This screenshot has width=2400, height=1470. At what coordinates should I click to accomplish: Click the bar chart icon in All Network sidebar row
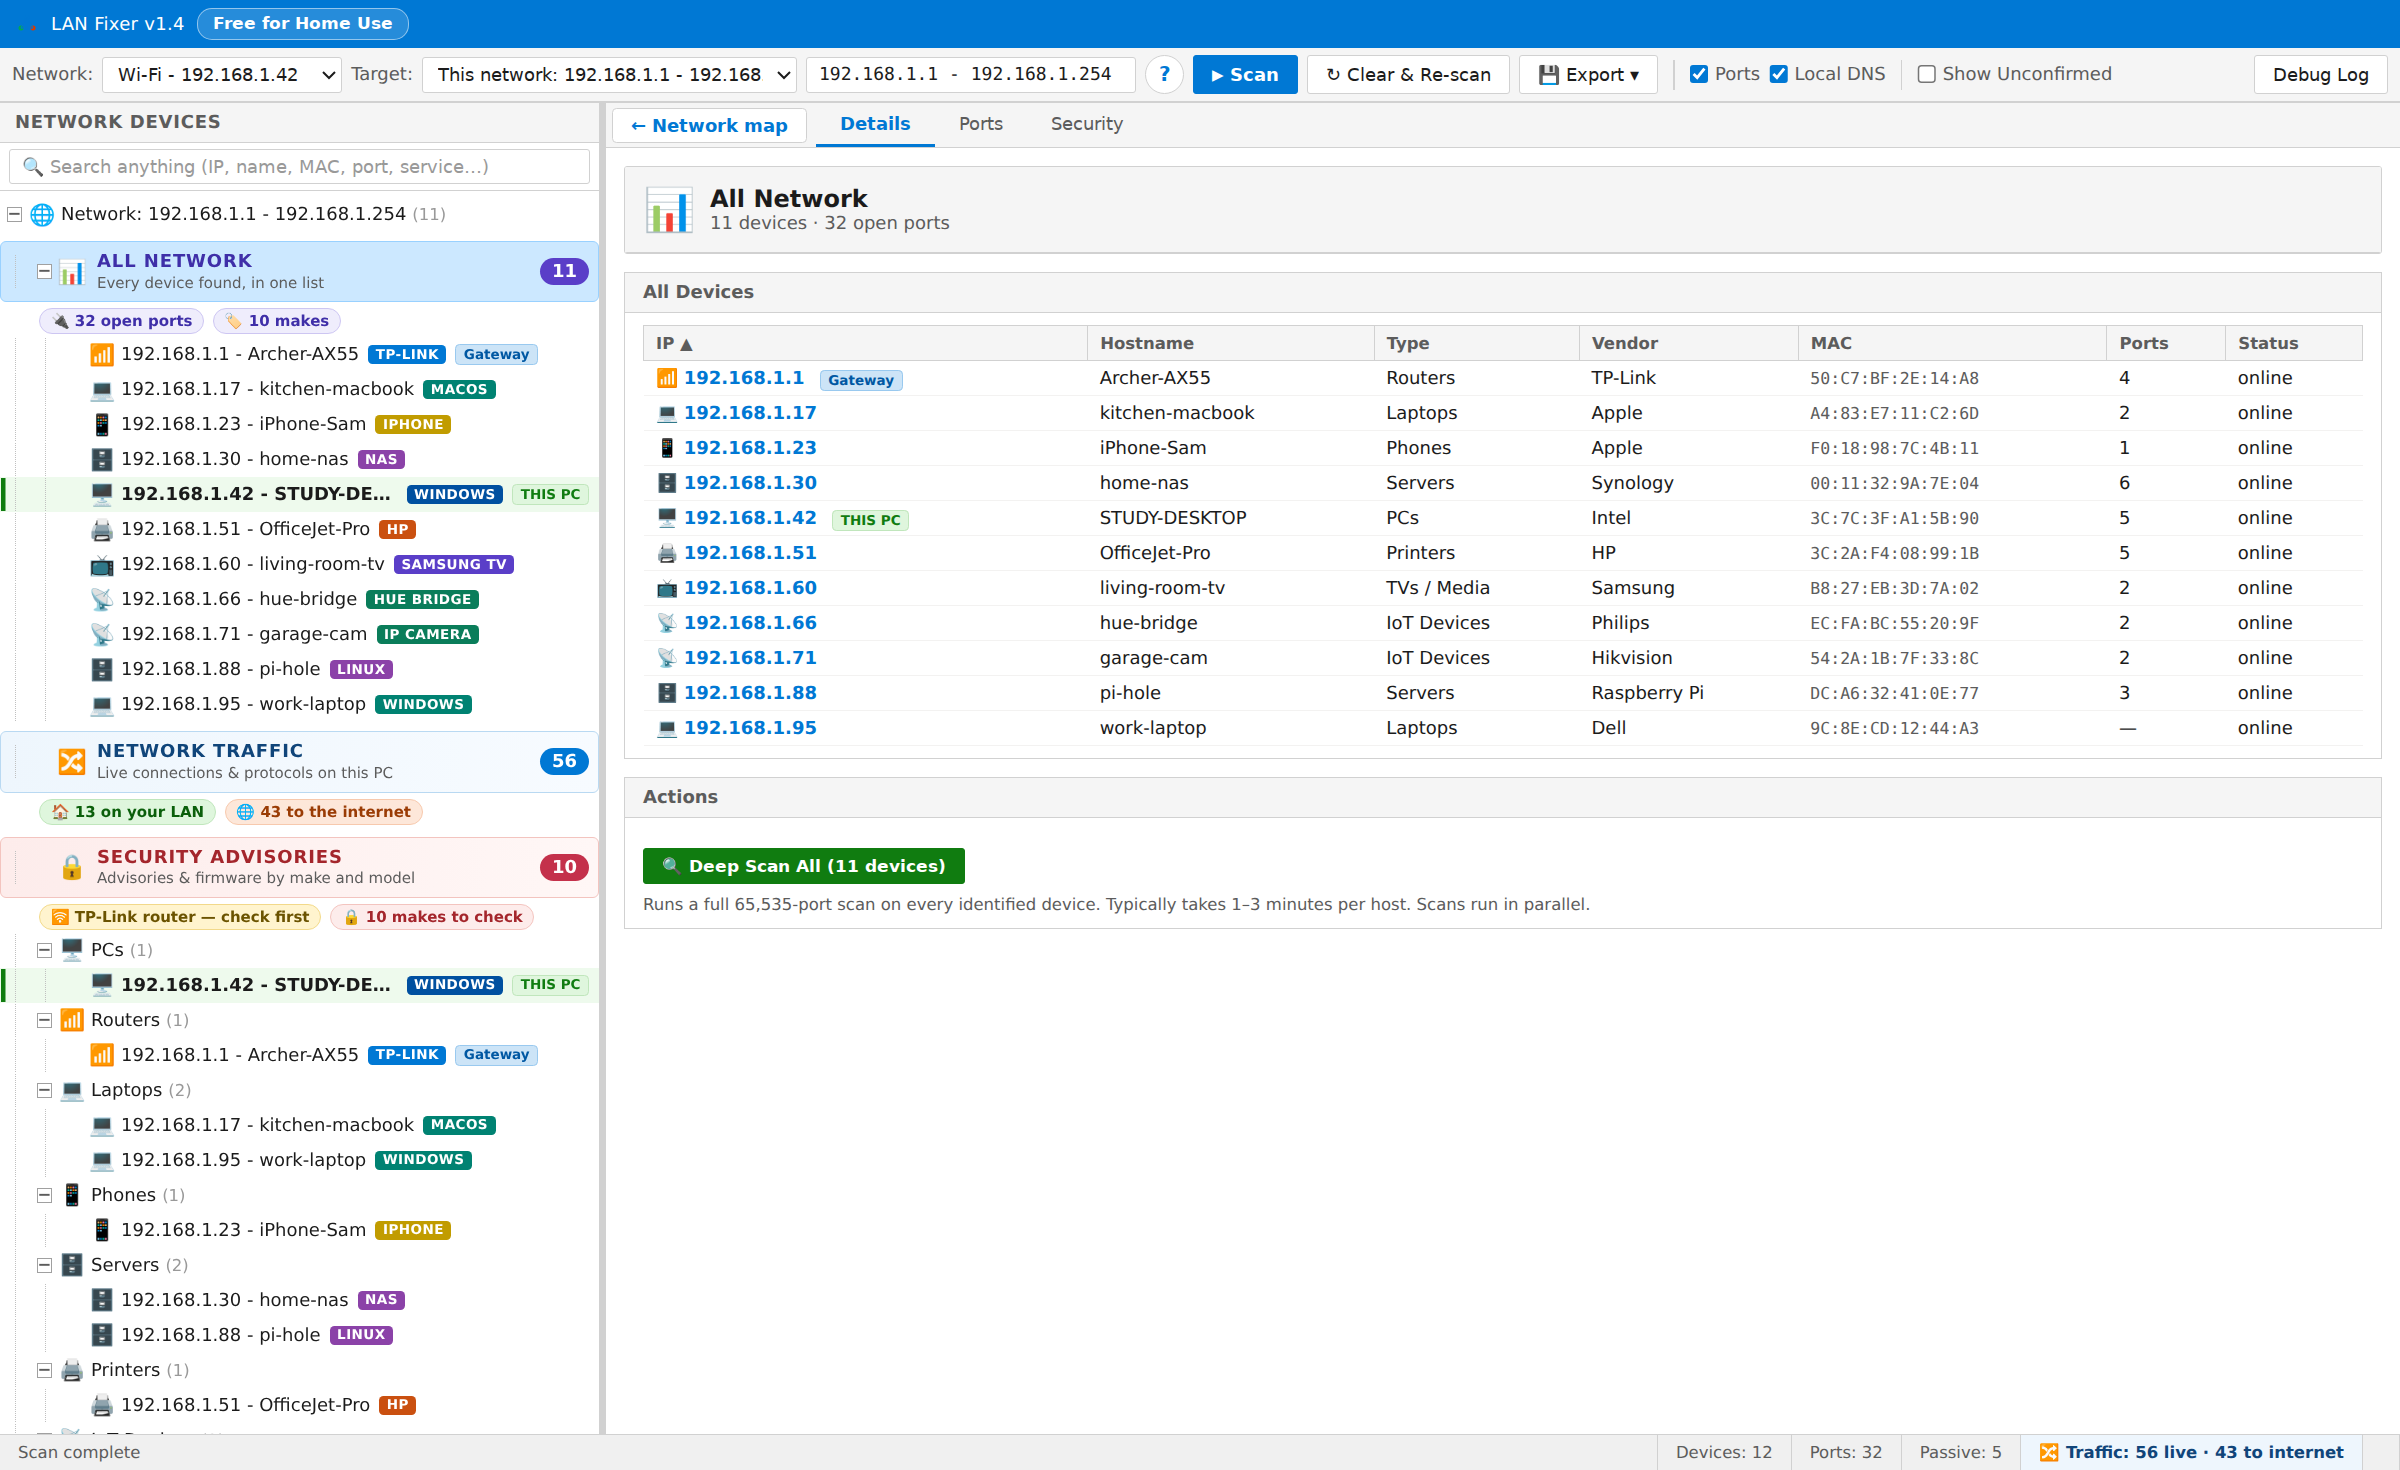(71, 271)
